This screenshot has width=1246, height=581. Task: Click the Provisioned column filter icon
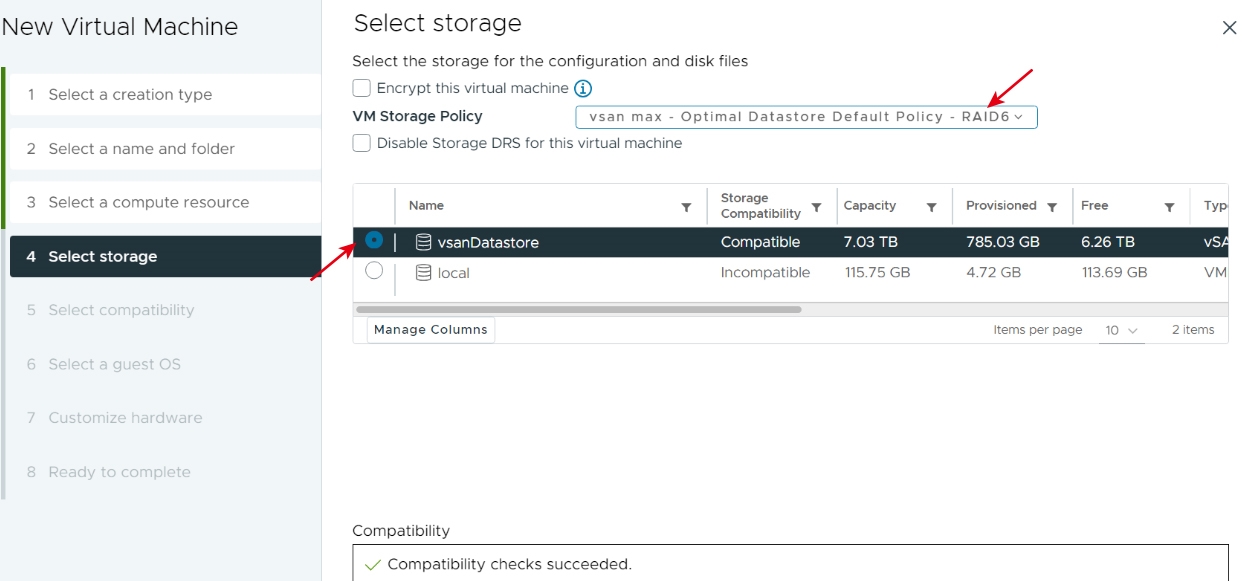coord(1052,207)
